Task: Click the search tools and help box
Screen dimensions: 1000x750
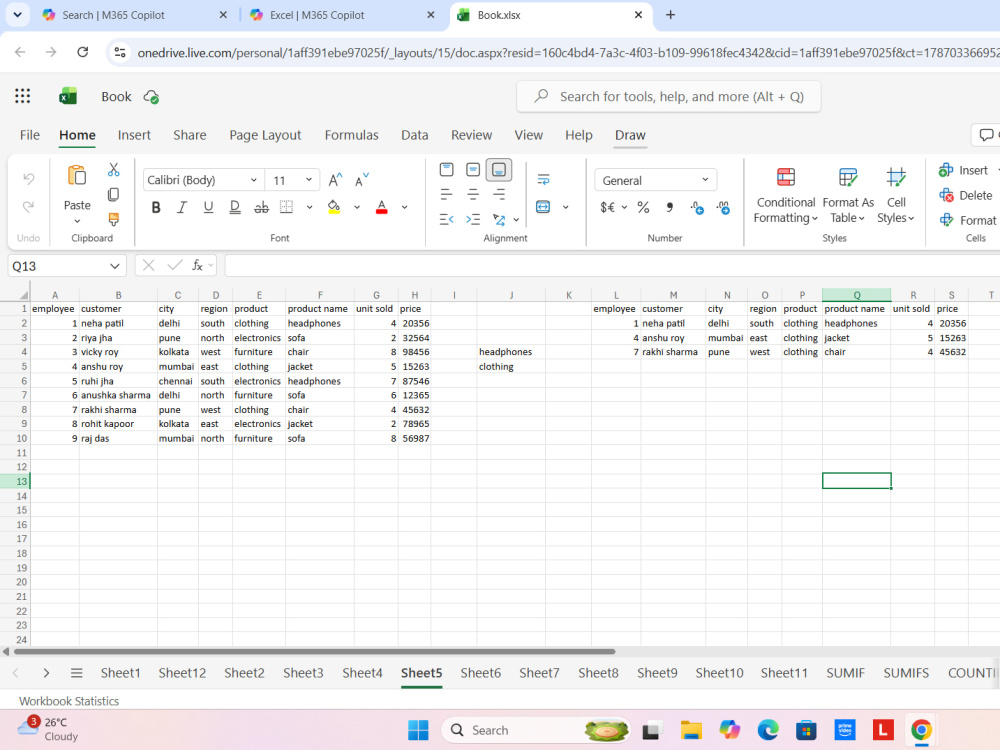Action: (668, 96)
